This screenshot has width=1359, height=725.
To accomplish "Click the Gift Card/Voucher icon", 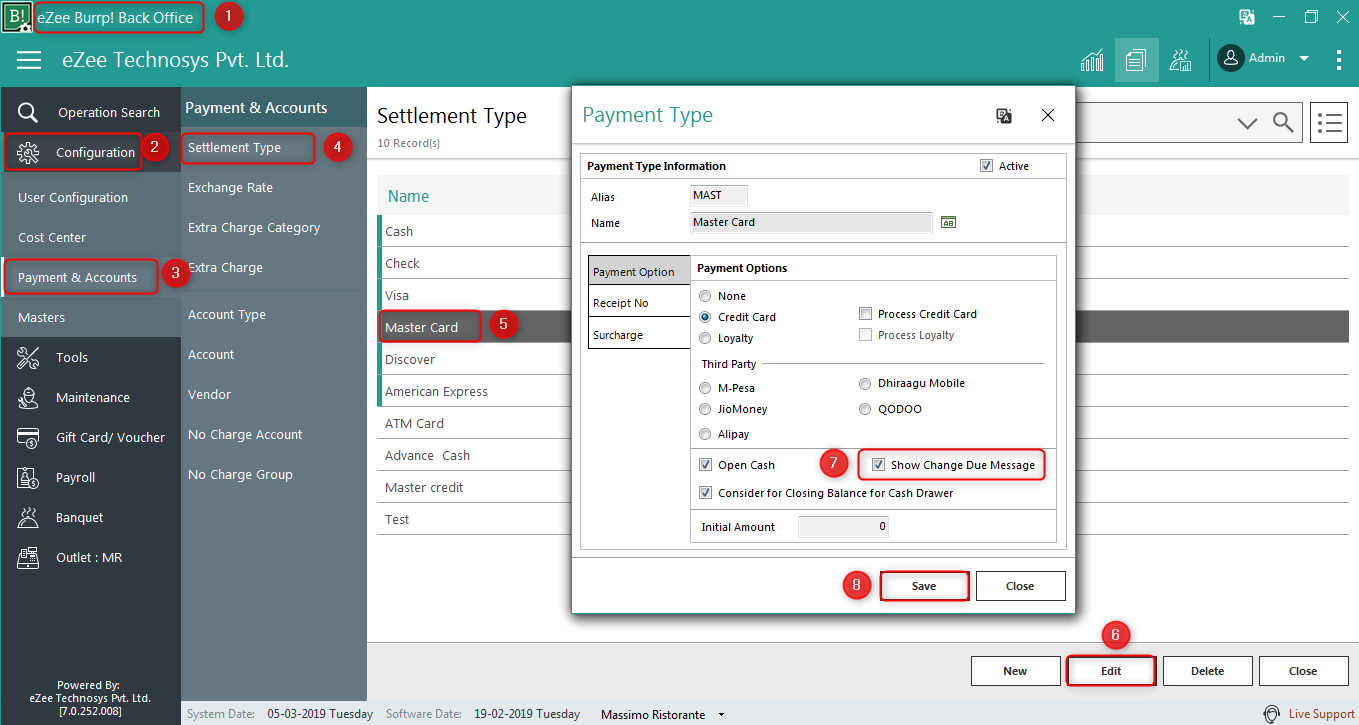I will (x=28, y=437).
